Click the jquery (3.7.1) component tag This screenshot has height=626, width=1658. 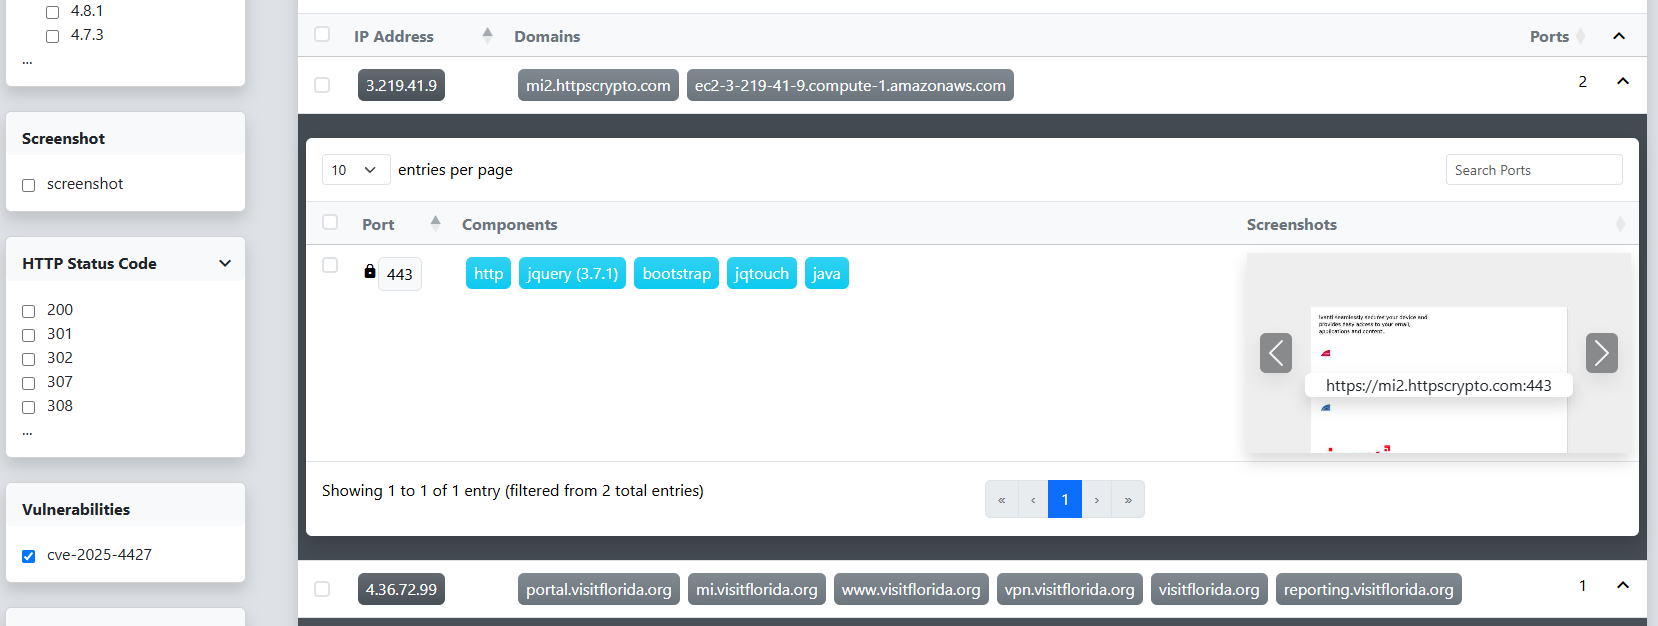(x=572, y=273)
